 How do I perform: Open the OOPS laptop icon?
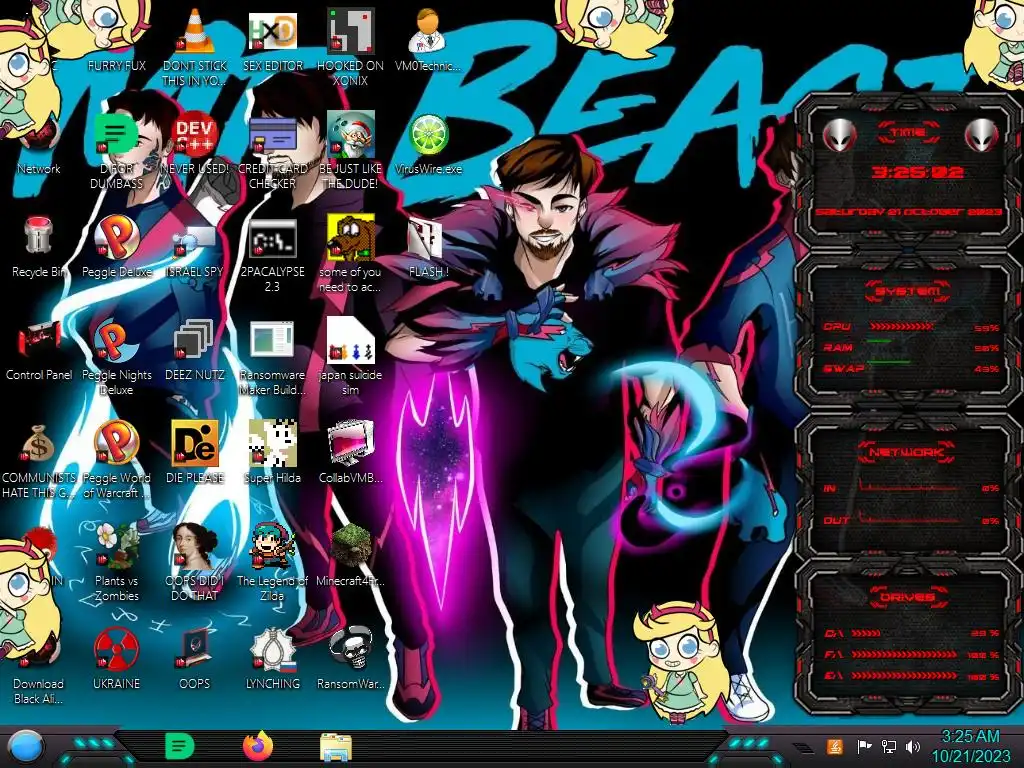pyautogui.click(x=195, y=648)
